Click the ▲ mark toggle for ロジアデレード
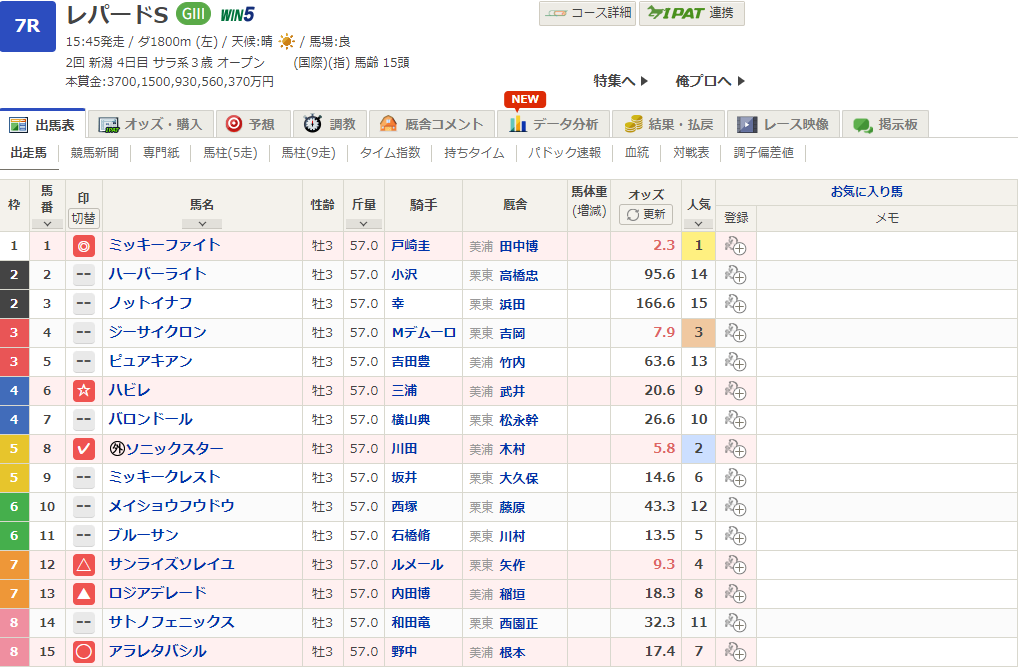1018x667 pixels. (x=83, y=594)
